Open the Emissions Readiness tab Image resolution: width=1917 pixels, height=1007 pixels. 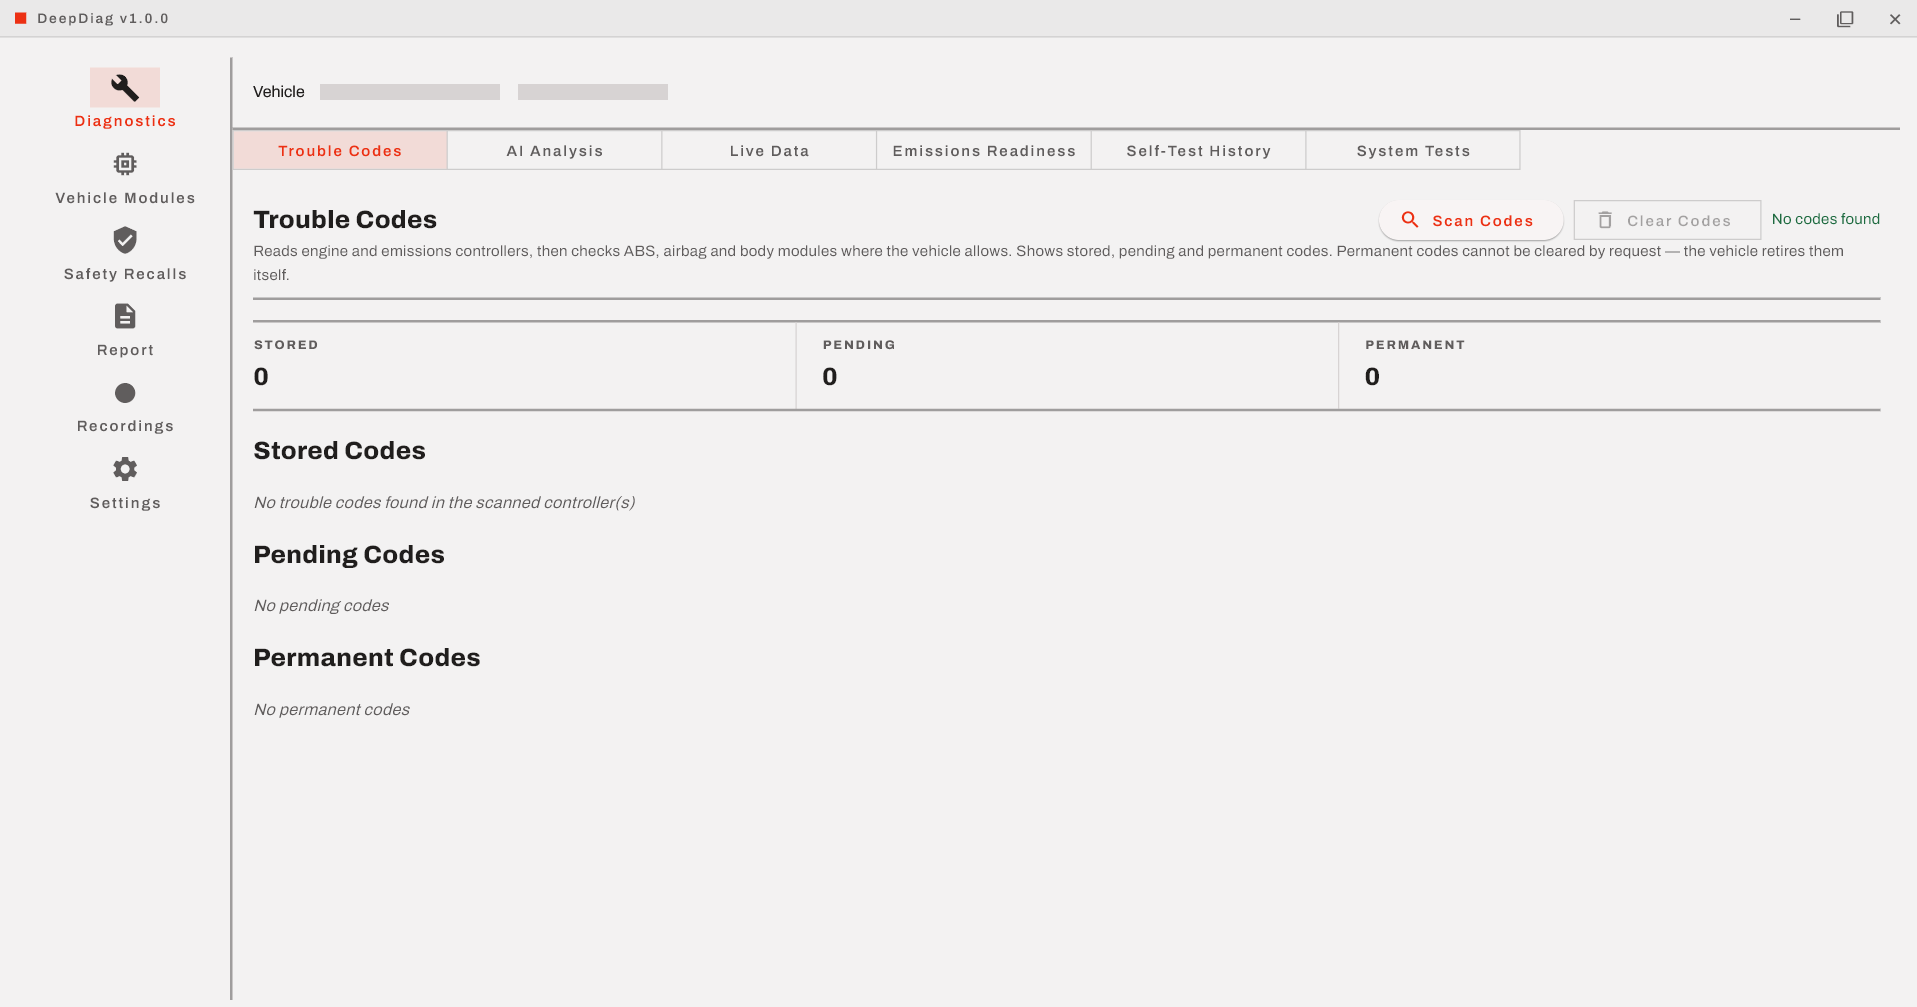click(x=984, y=150)
